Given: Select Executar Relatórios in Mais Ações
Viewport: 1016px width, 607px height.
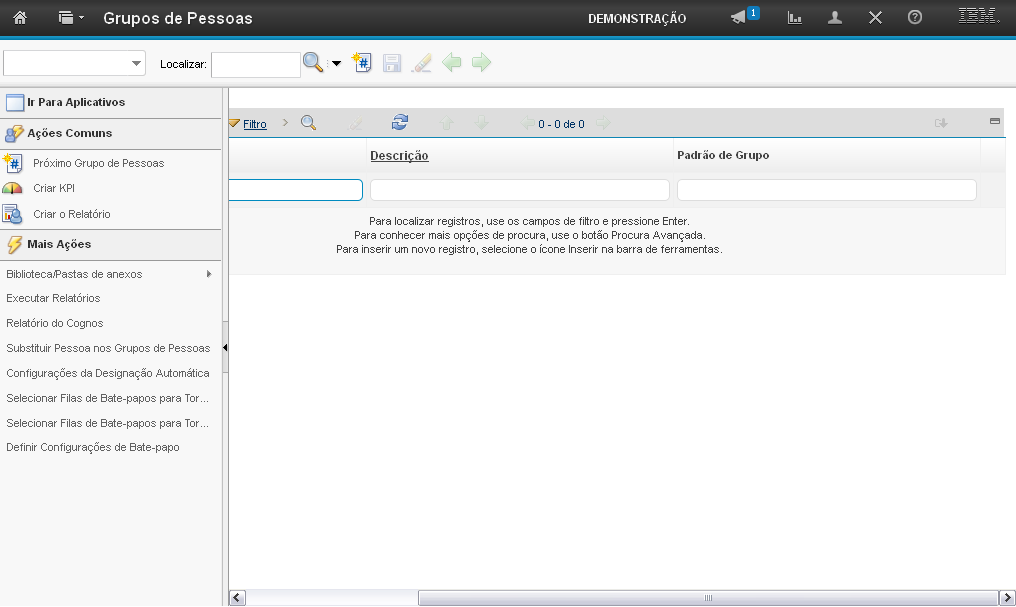Looking at the screenshot, I should (x=53, y=298).
